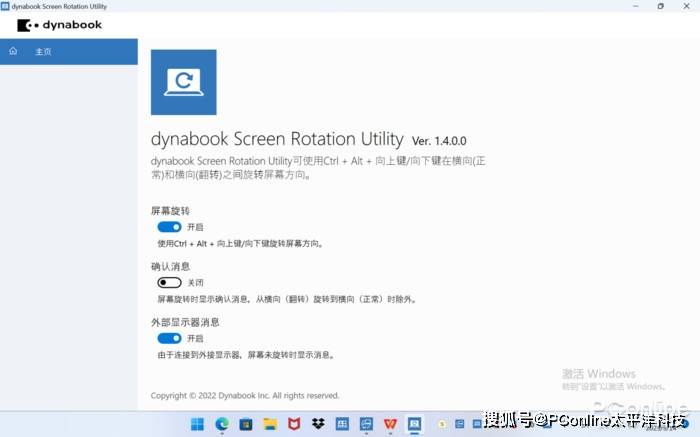Click the dynabook Screen Rotation Utility heading

(277, 139)
